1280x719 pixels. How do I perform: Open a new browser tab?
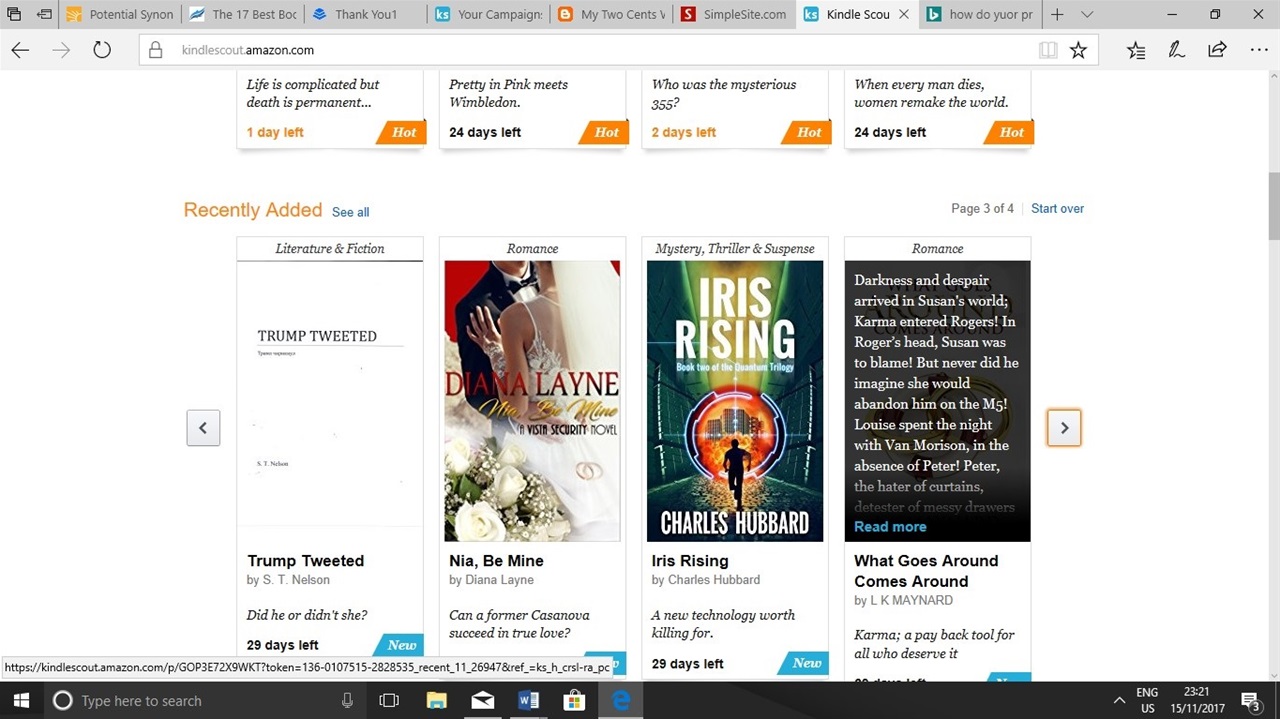pos(1057,14)
